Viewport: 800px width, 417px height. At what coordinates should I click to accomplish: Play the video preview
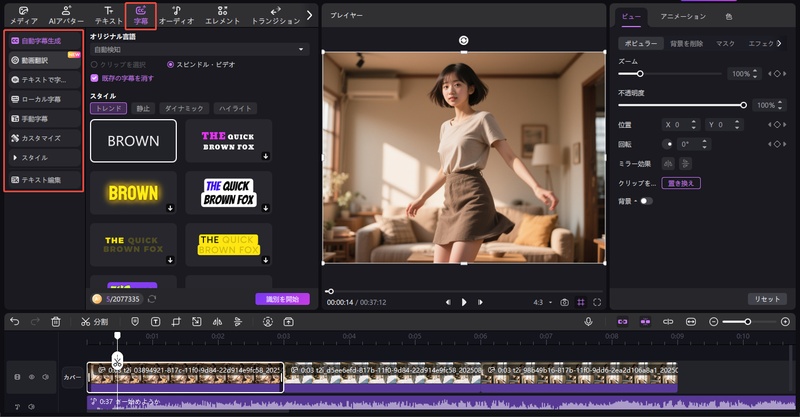coord(464,302)
